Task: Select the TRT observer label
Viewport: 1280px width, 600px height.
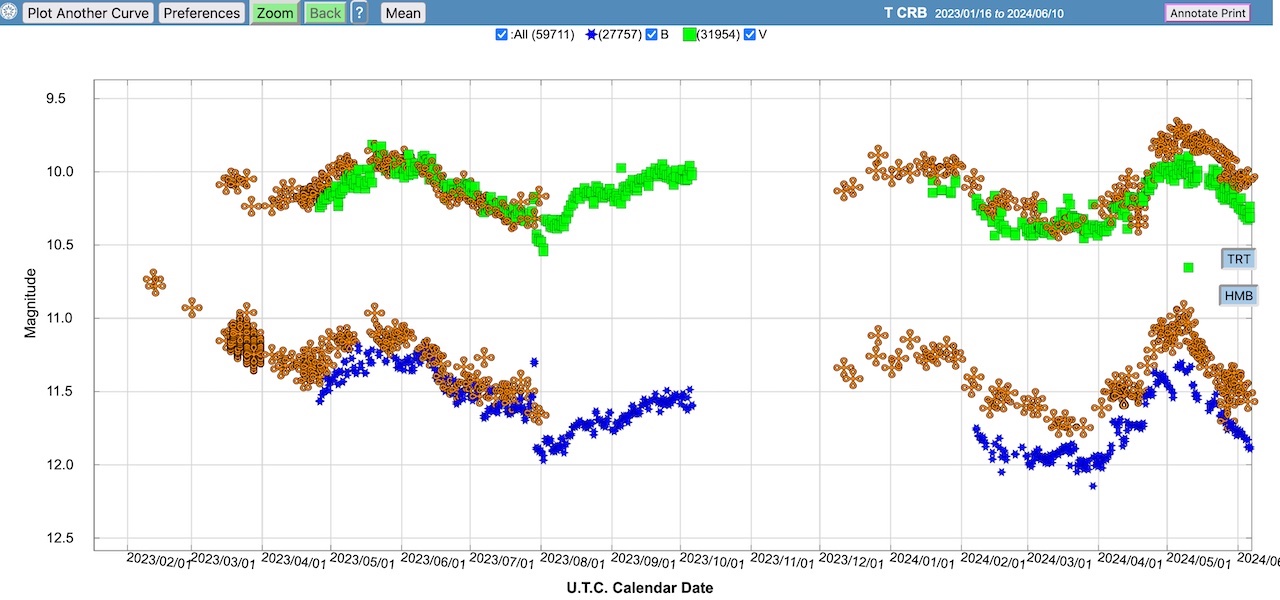Action: [x=1238, y=259]
